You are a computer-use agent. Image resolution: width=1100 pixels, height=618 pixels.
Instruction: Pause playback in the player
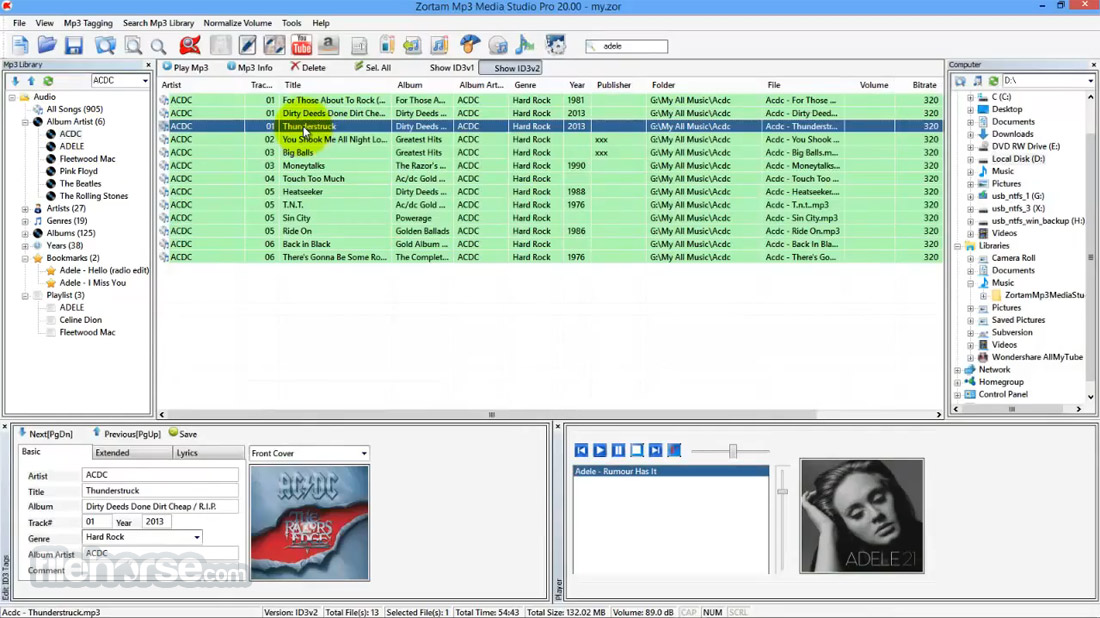618,450
